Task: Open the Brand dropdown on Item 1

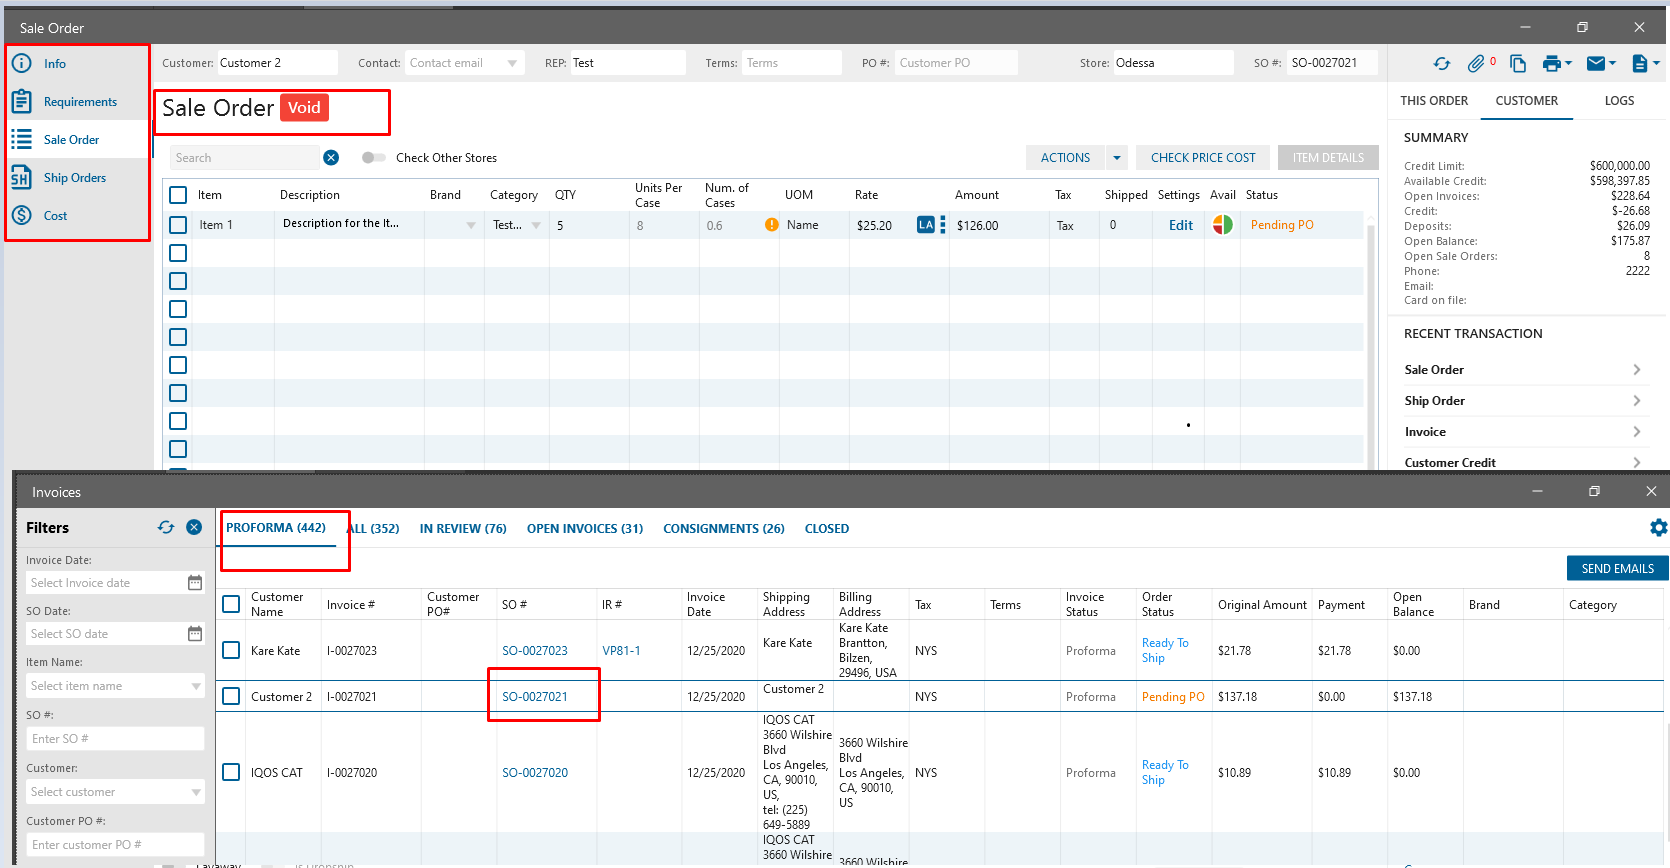Action: point(470,225)
